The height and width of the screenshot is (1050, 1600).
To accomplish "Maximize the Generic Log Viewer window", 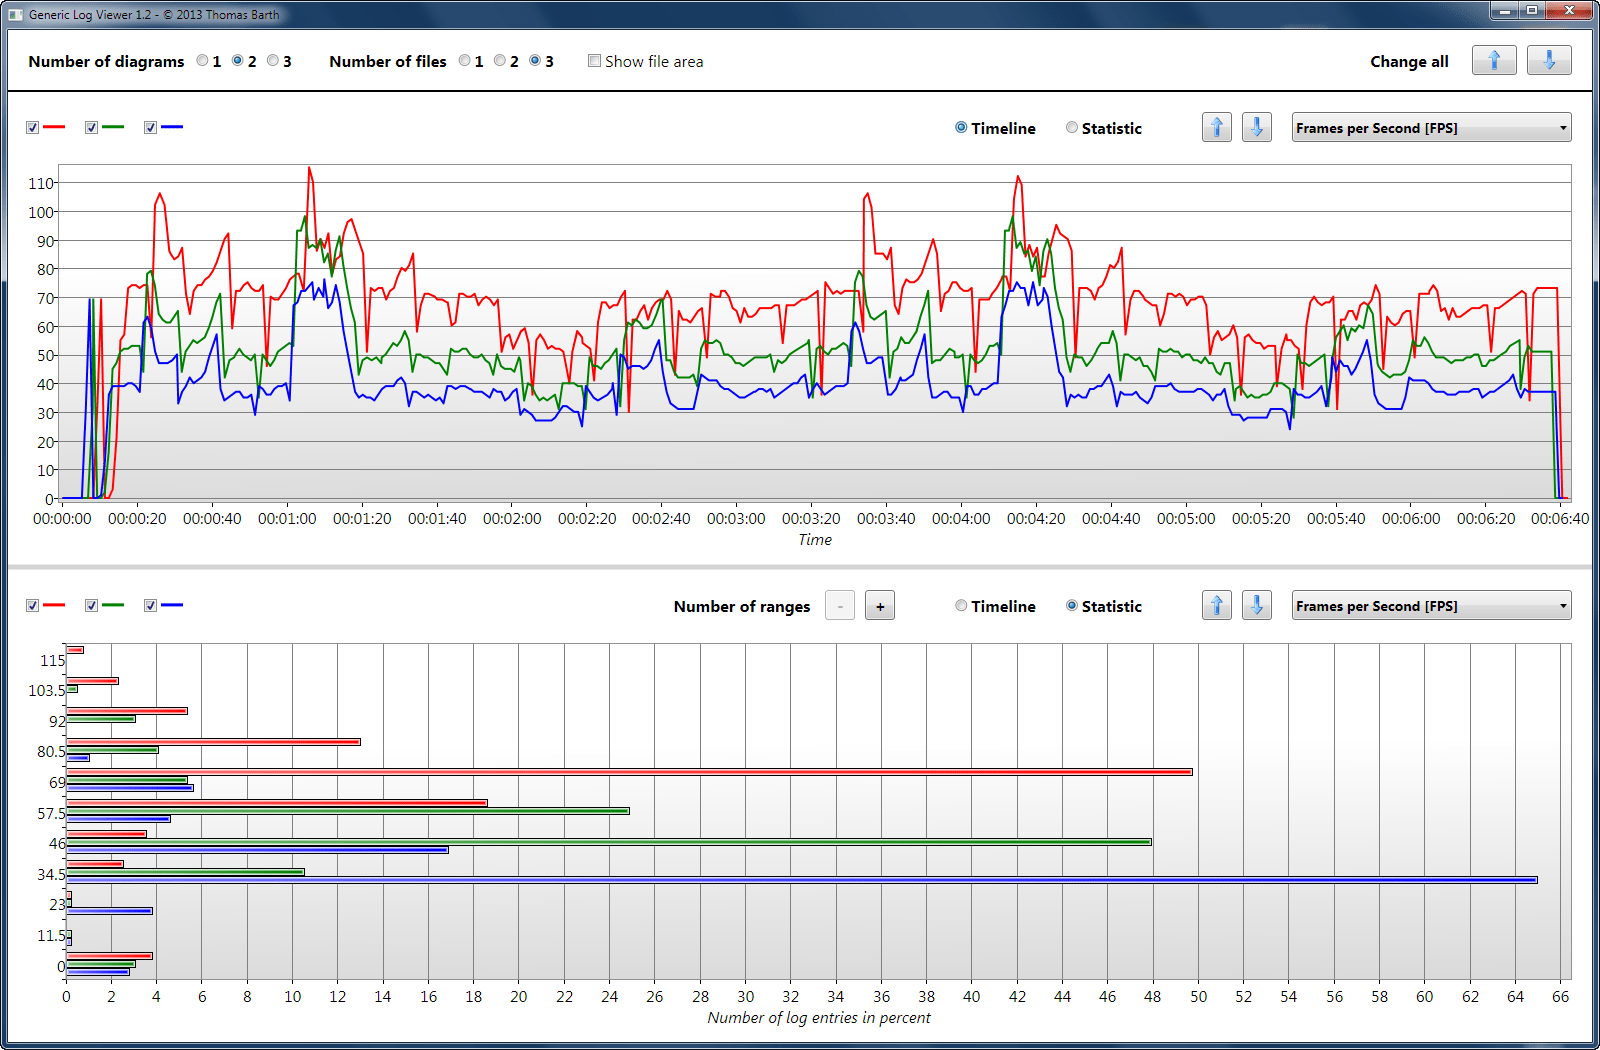I will 1531,10.
